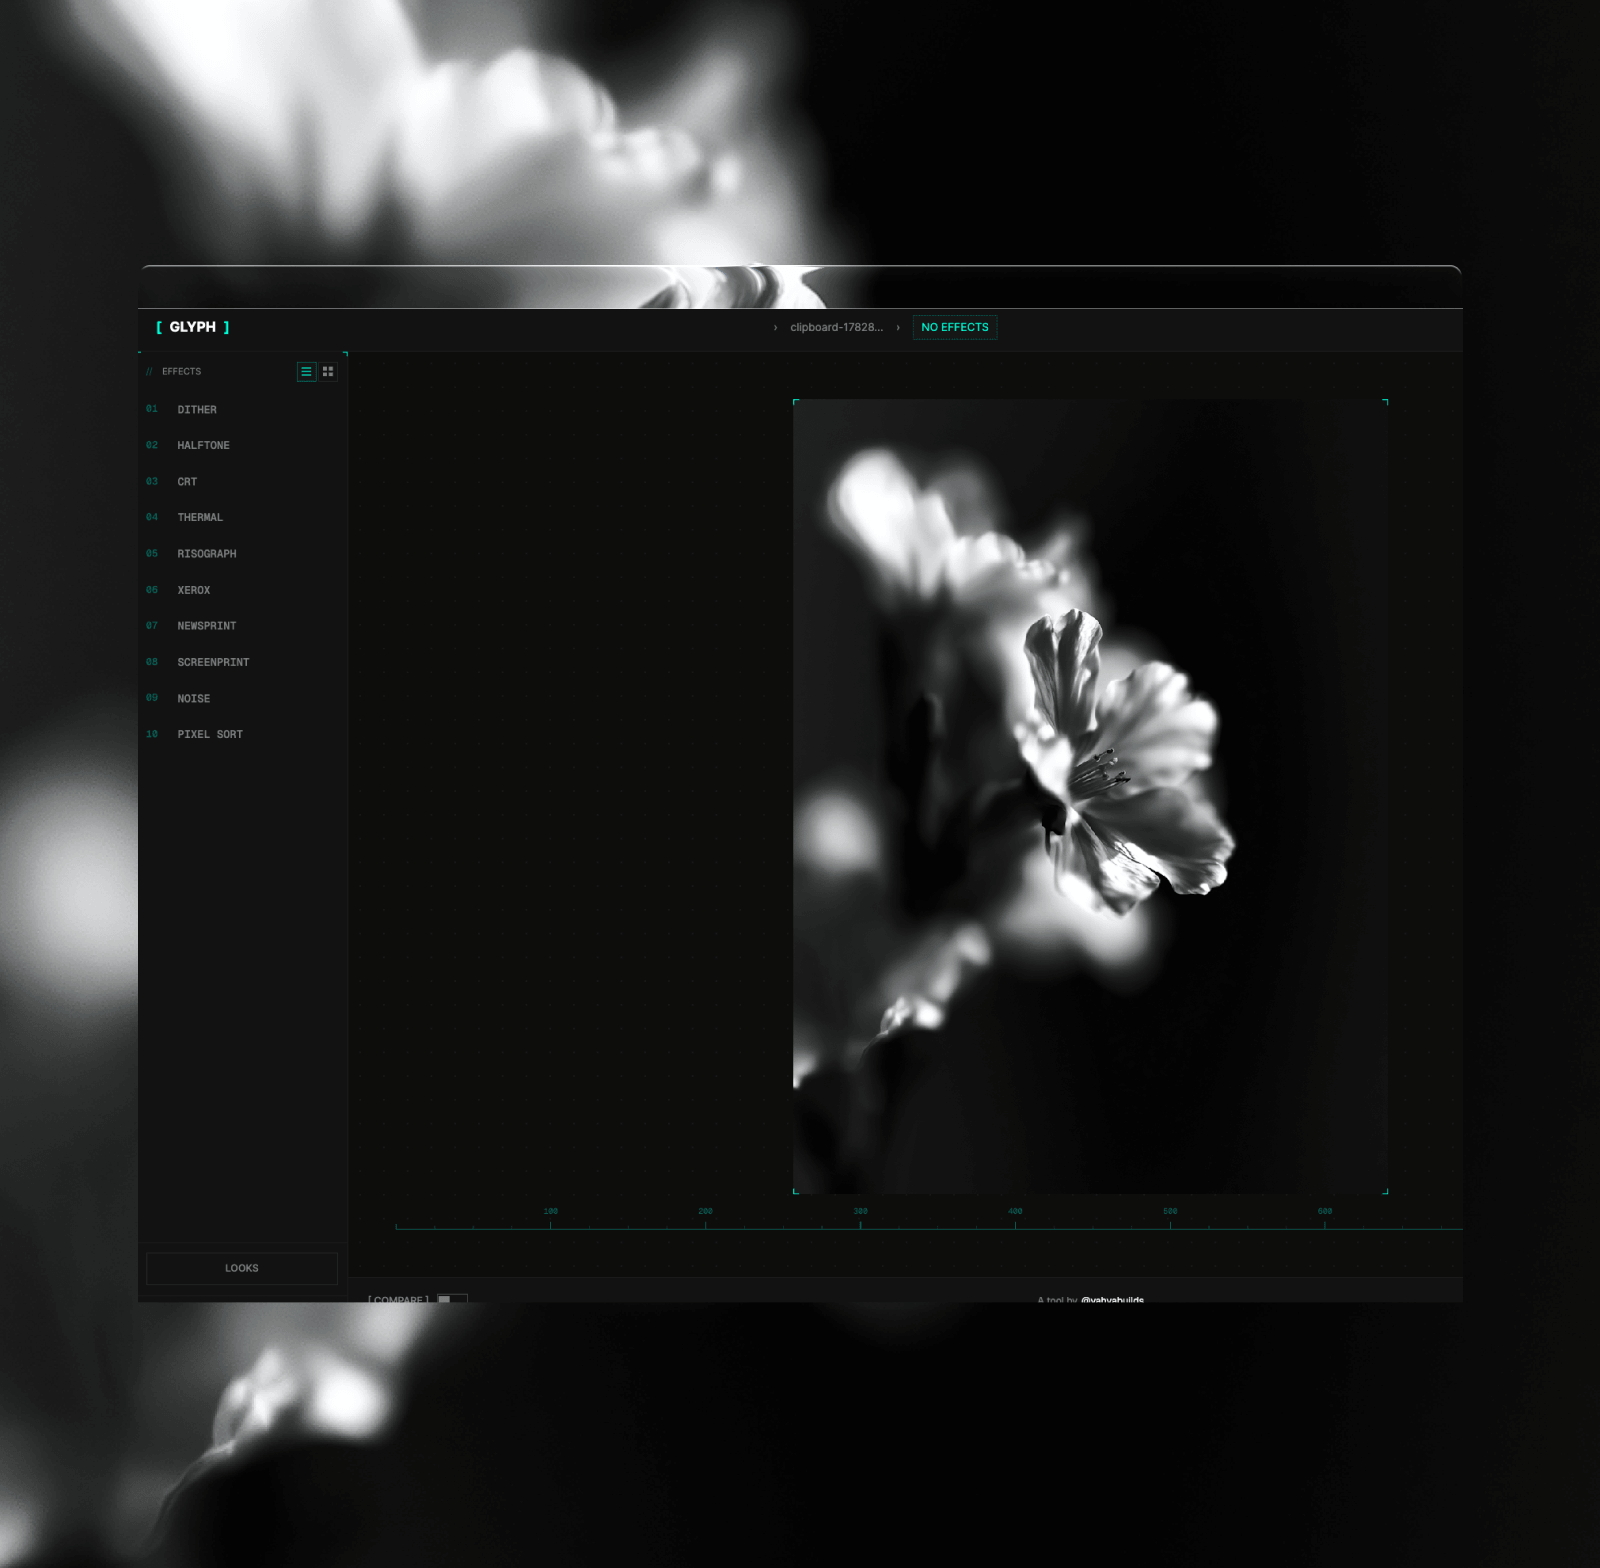The width and height of the screenshot is (1600, 1568).
Task: Toggle the COMPARE switch
Action: [x=452, y=1298]
